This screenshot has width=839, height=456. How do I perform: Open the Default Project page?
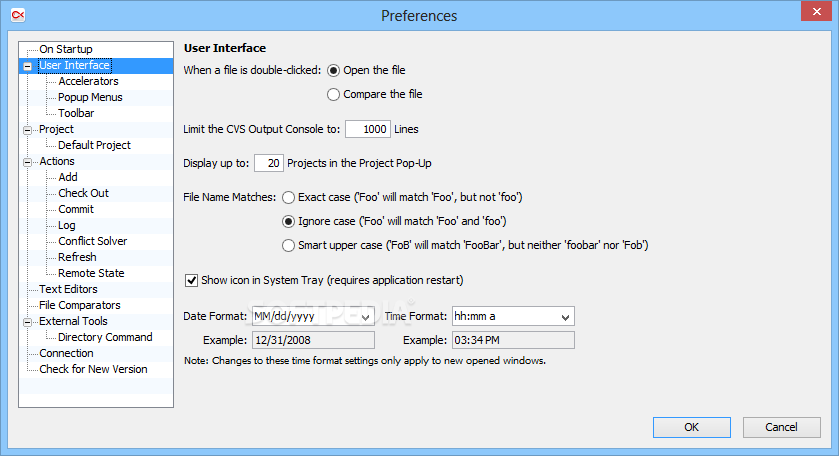click(94, 146)
